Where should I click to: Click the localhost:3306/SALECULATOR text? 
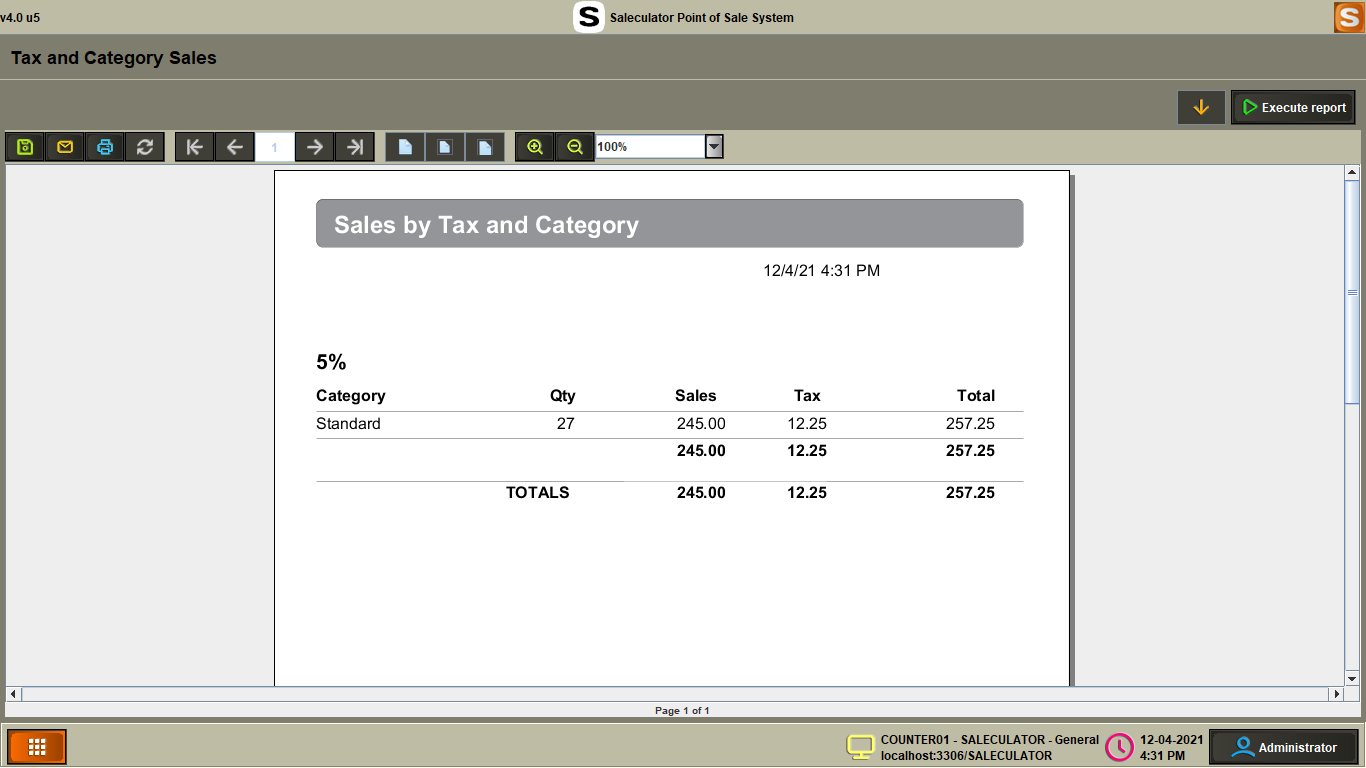966,756
